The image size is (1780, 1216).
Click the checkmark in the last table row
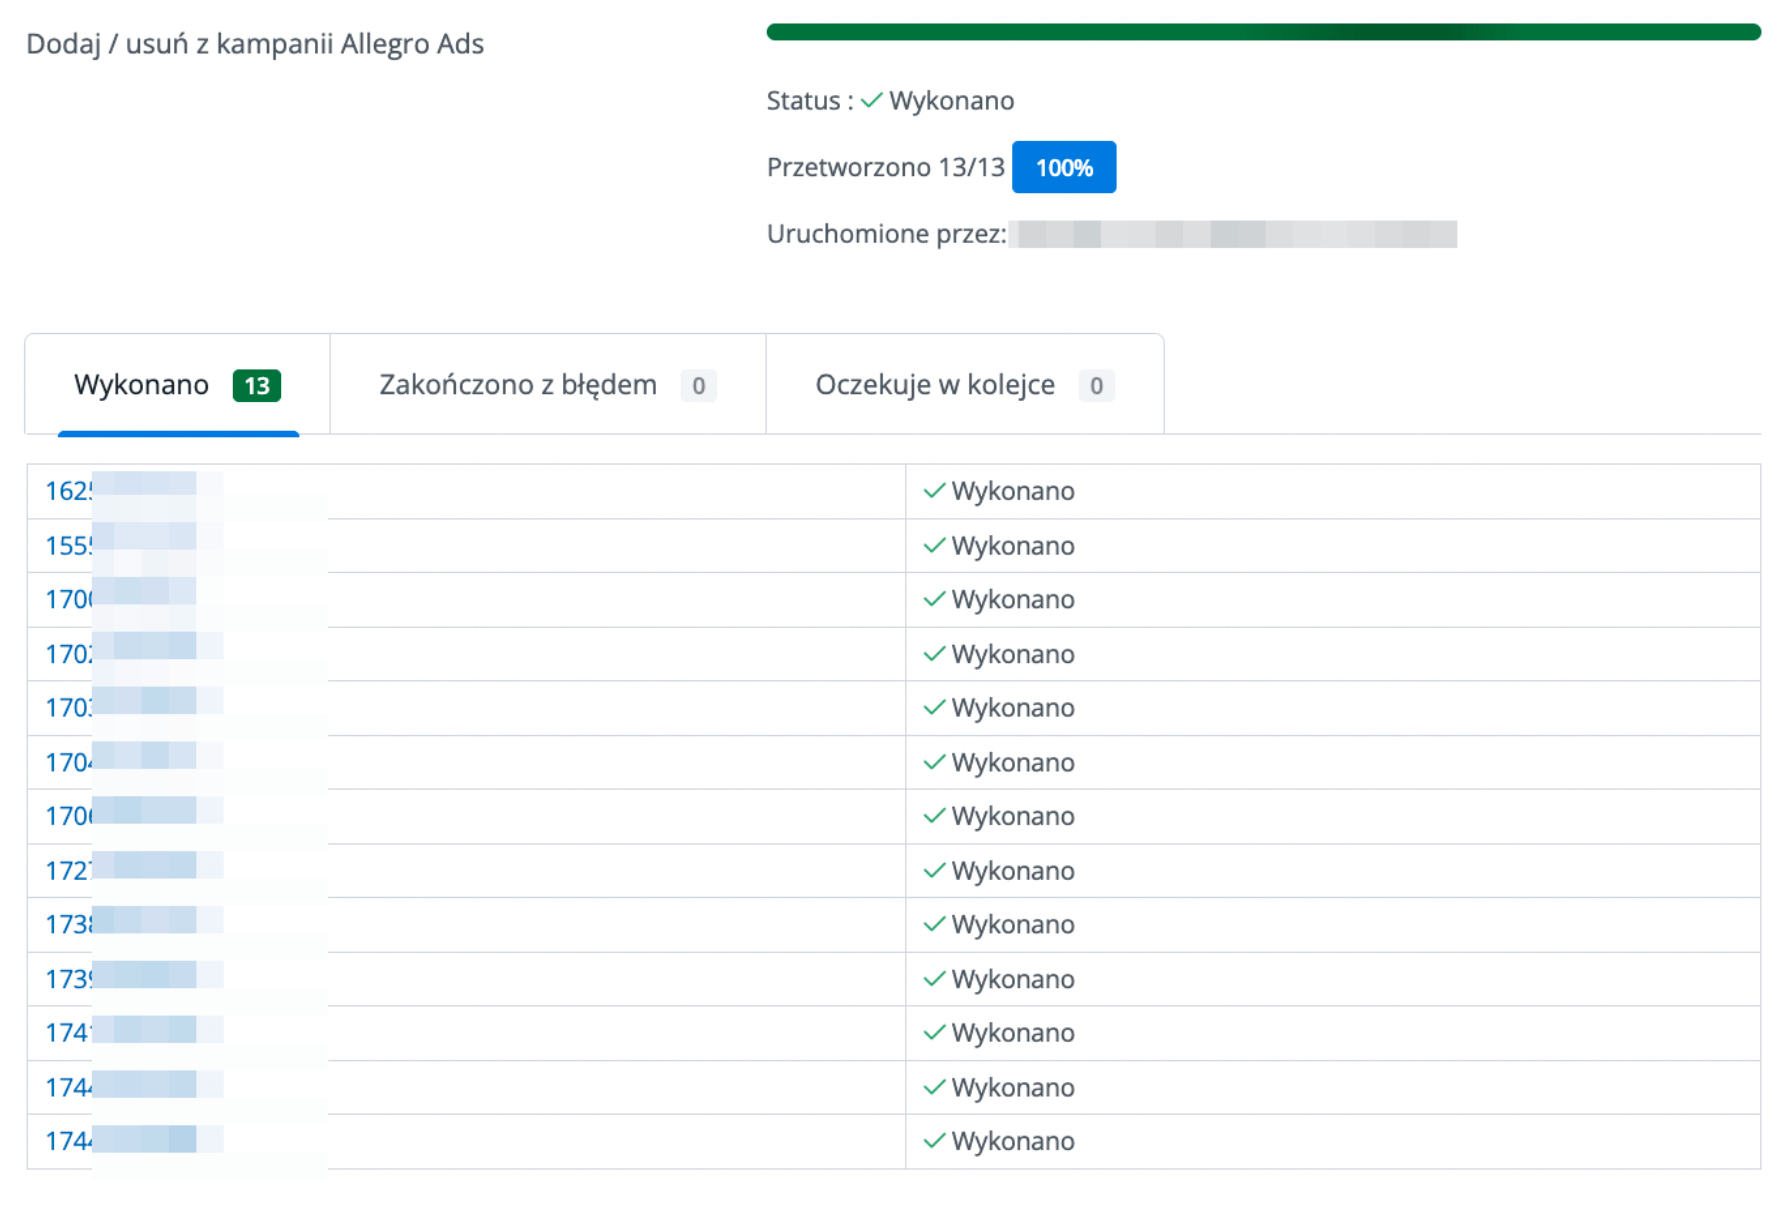(934, 1141)
